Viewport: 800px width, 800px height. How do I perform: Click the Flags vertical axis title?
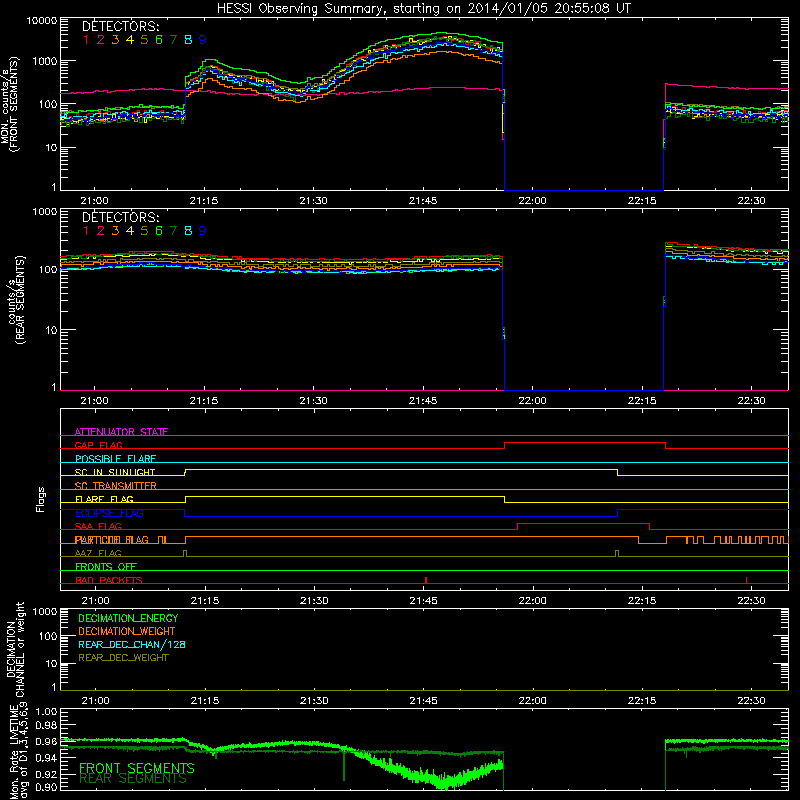[x=40, y=499]
